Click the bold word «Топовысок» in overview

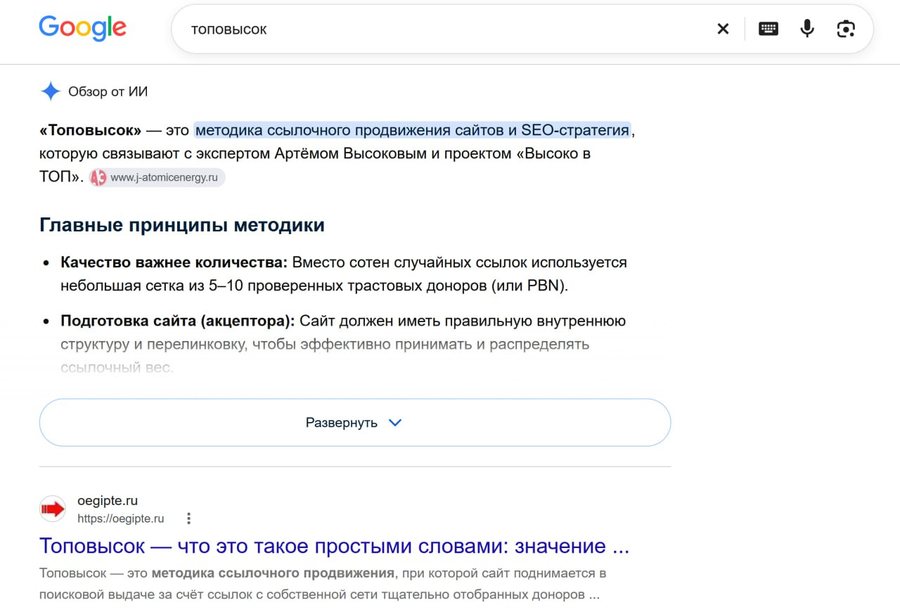click(90, 130)
